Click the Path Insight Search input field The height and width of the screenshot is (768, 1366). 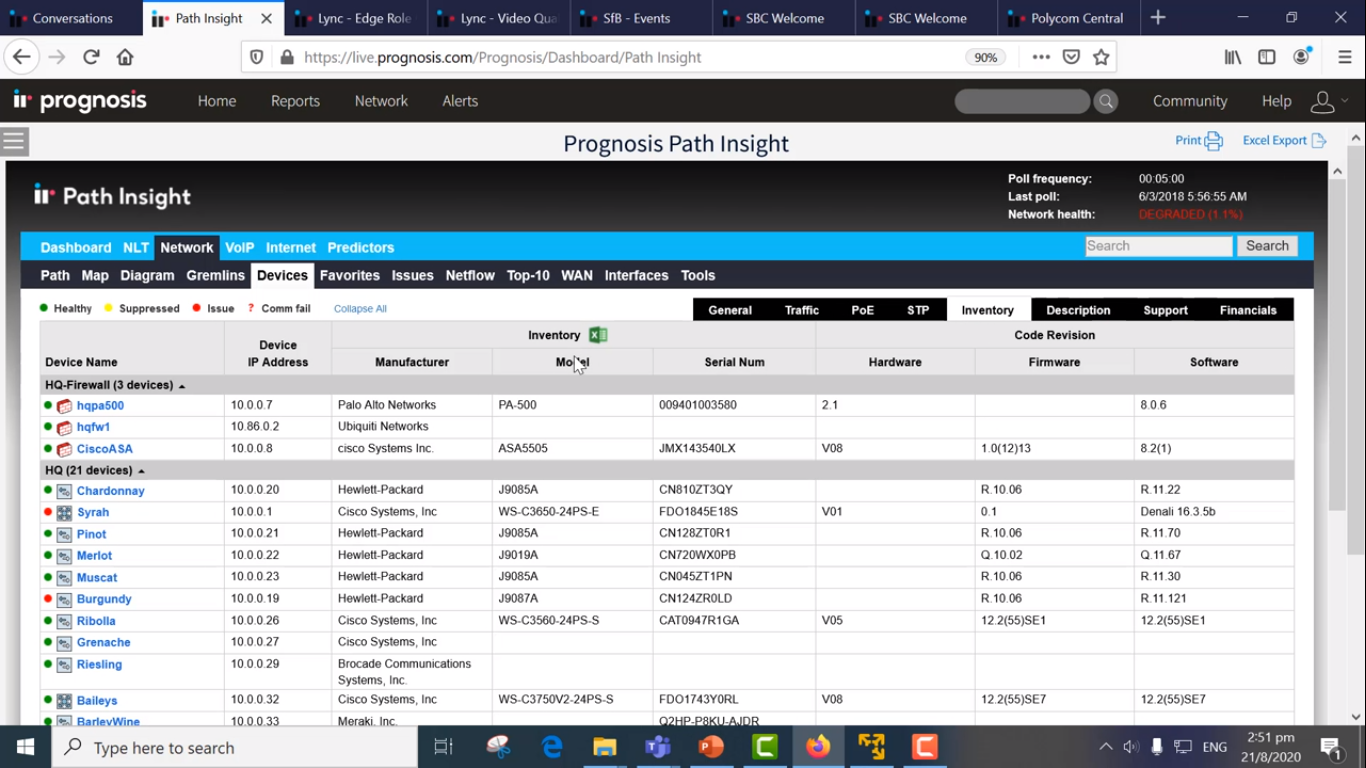1159,246
